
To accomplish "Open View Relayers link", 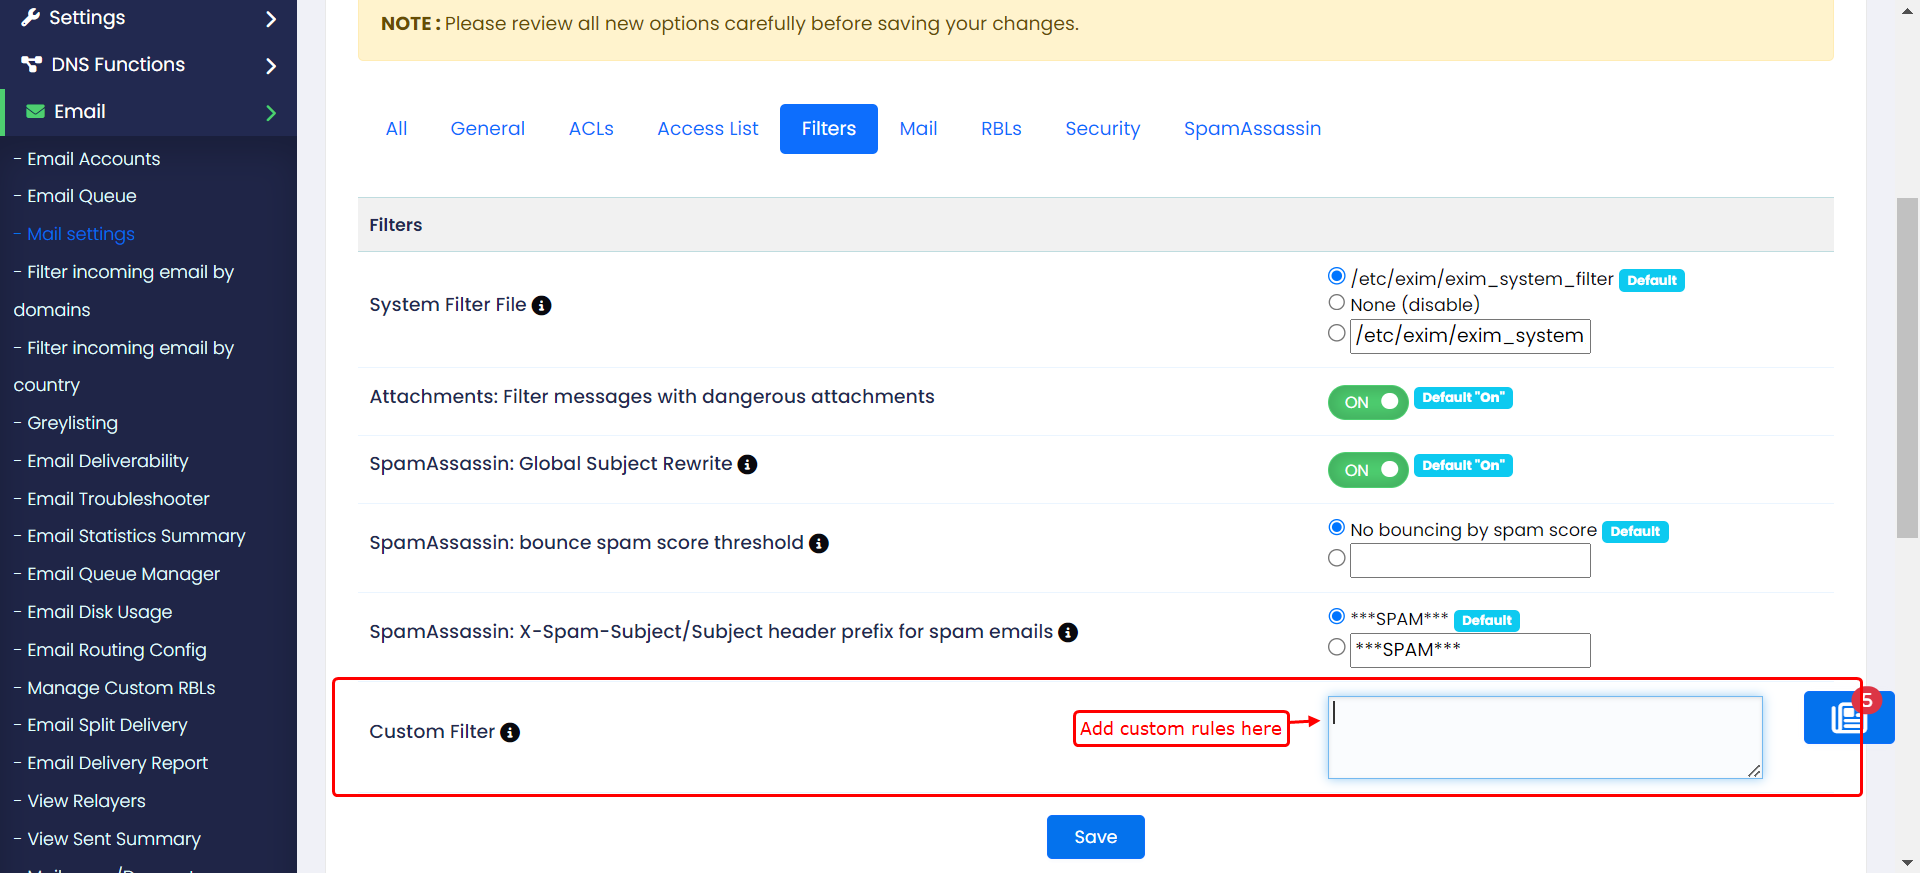I will point(86,801).
